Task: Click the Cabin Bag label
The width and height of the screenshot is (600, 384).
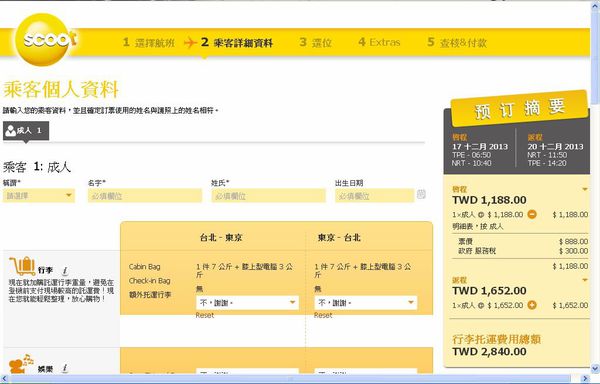Action: pos(144,267)
